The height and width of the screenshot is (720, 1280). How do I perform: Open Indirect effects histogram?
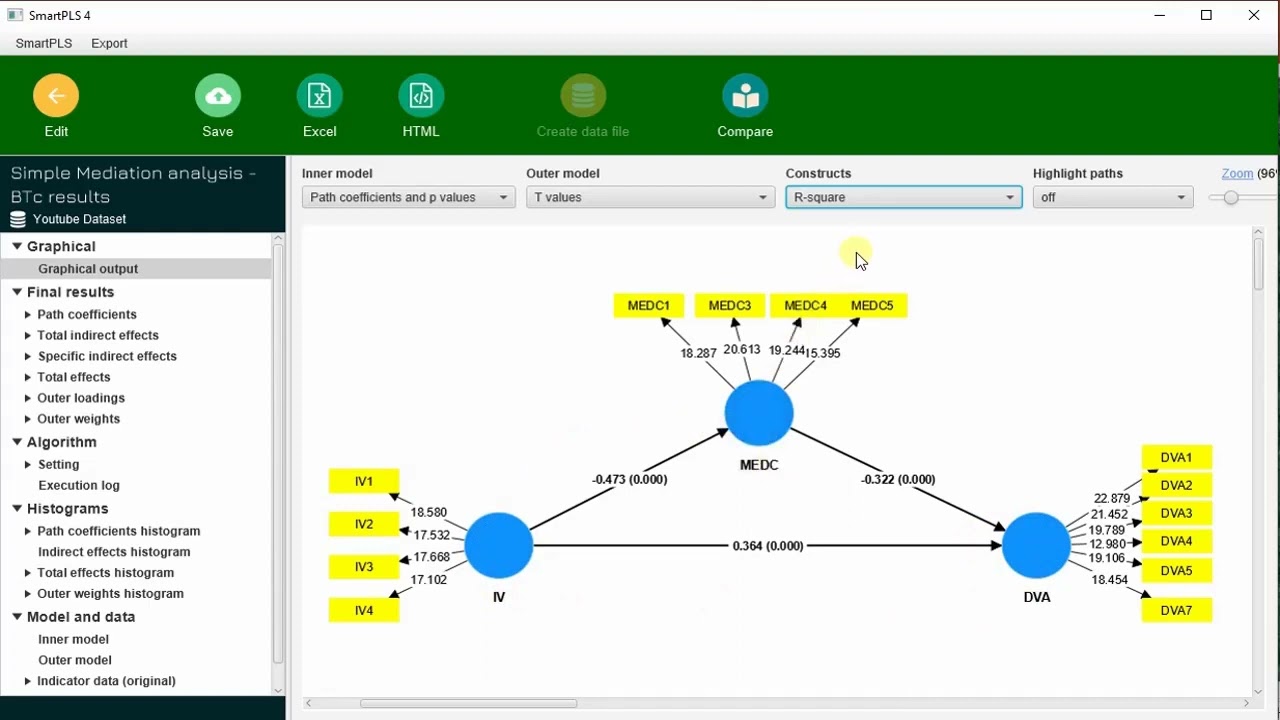point(114,552)
